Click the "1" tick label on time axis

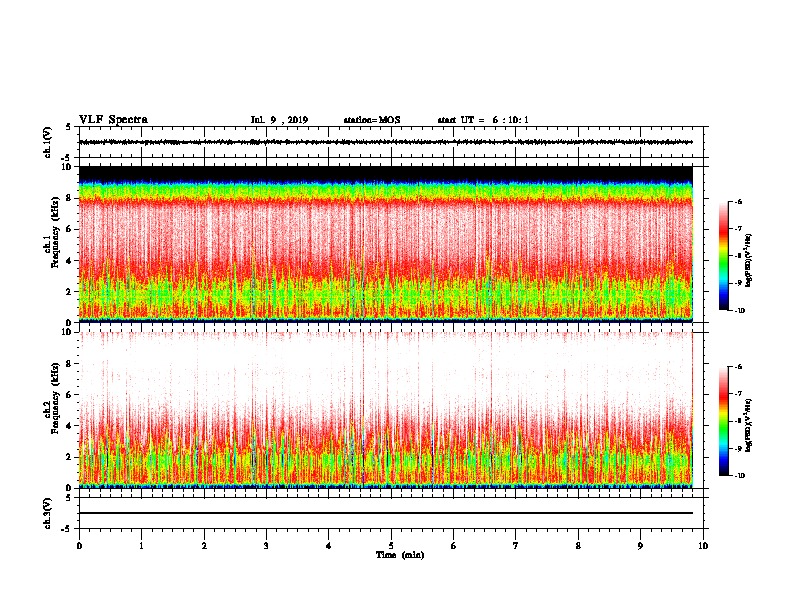click(141, 546)
